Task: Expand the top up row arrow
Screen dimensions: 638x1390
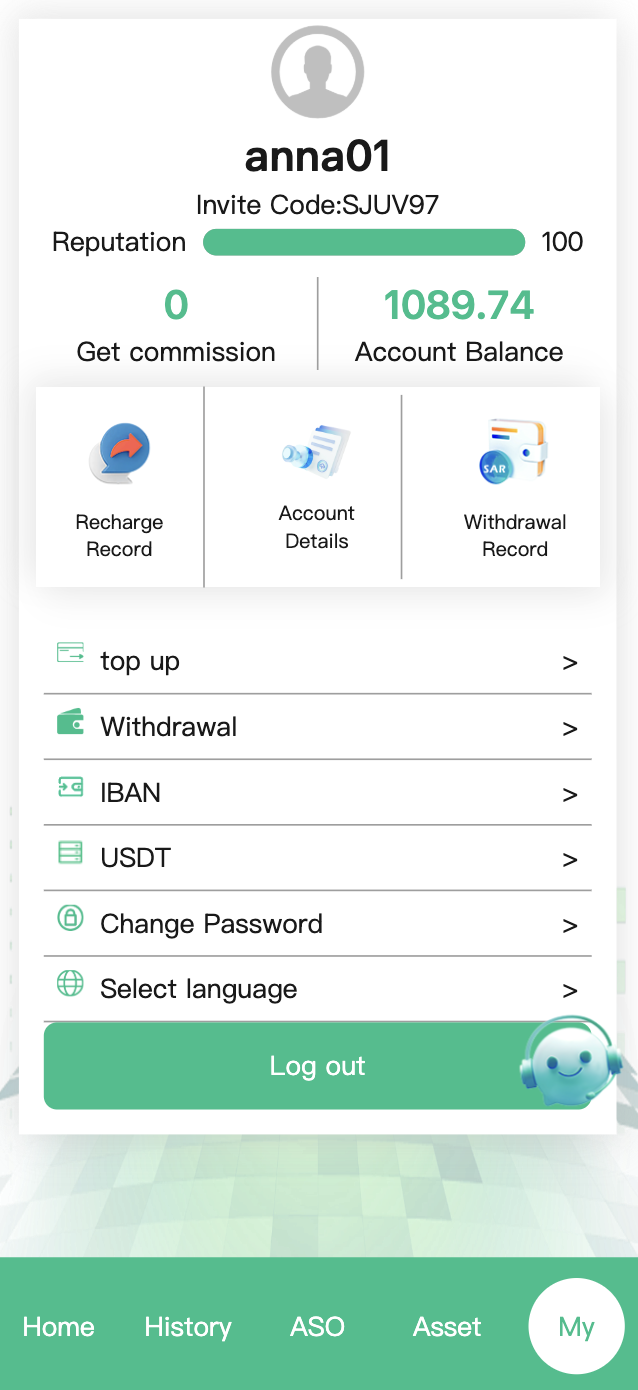Action: [570, 663]
